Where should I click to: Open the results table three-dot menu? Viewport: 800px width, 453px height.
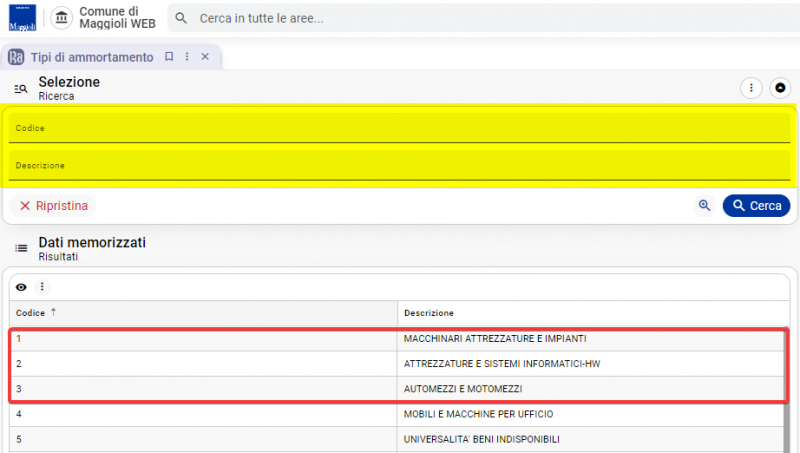click(42, 287)
